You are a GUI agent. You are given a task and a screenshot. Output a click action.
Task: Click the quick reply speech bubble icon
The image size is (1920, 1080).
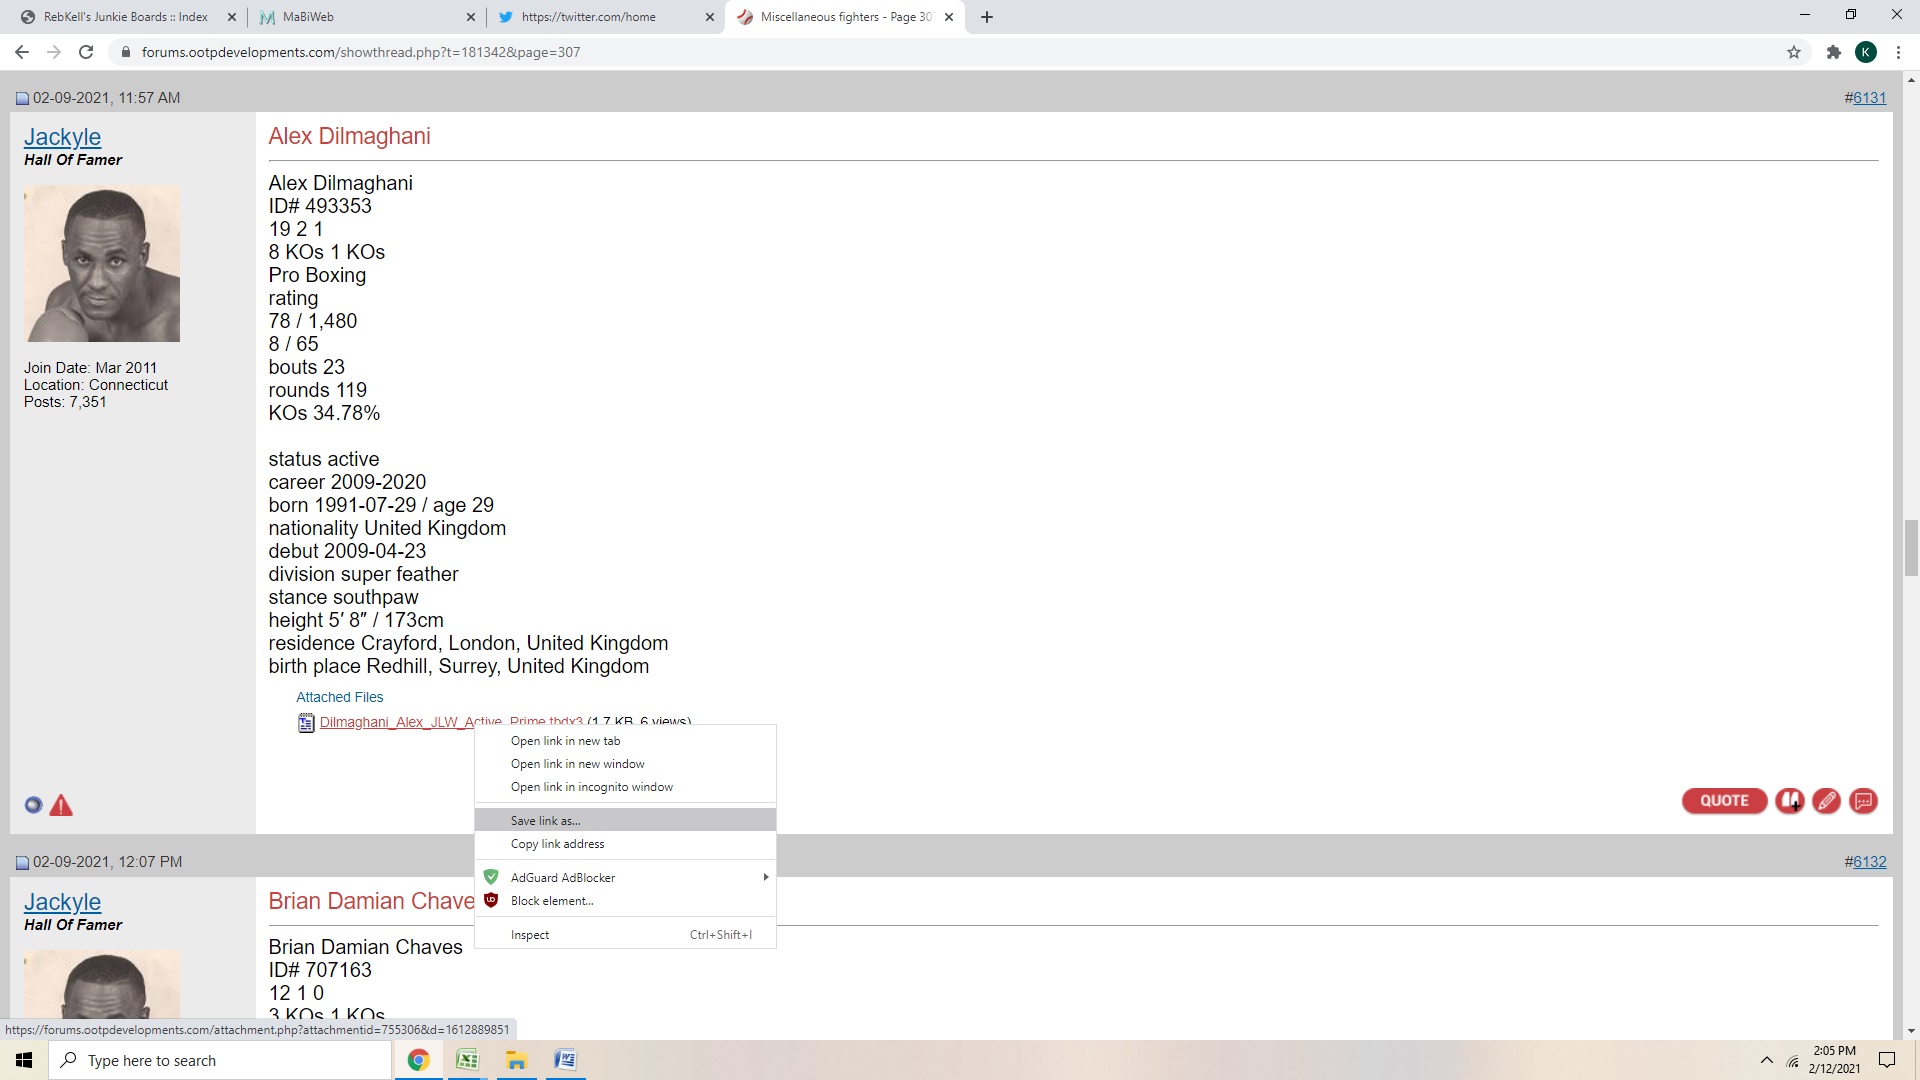[x=1863, y=801]
